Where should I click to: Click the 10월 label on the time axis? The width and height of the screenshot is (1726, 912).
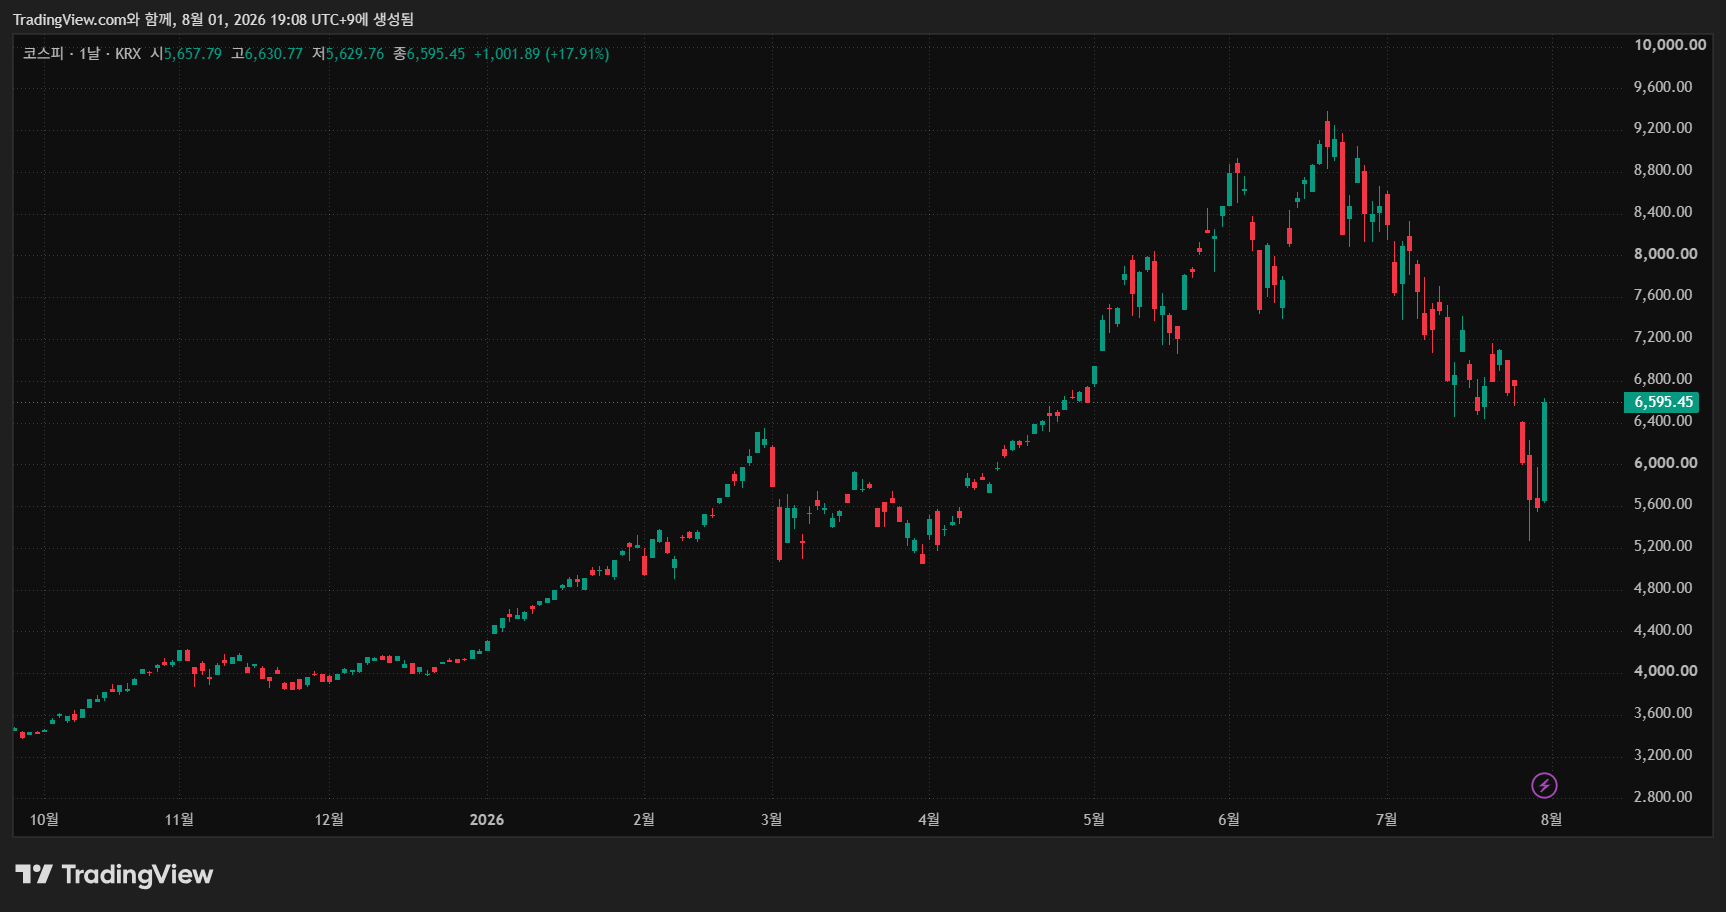(44, 820)
